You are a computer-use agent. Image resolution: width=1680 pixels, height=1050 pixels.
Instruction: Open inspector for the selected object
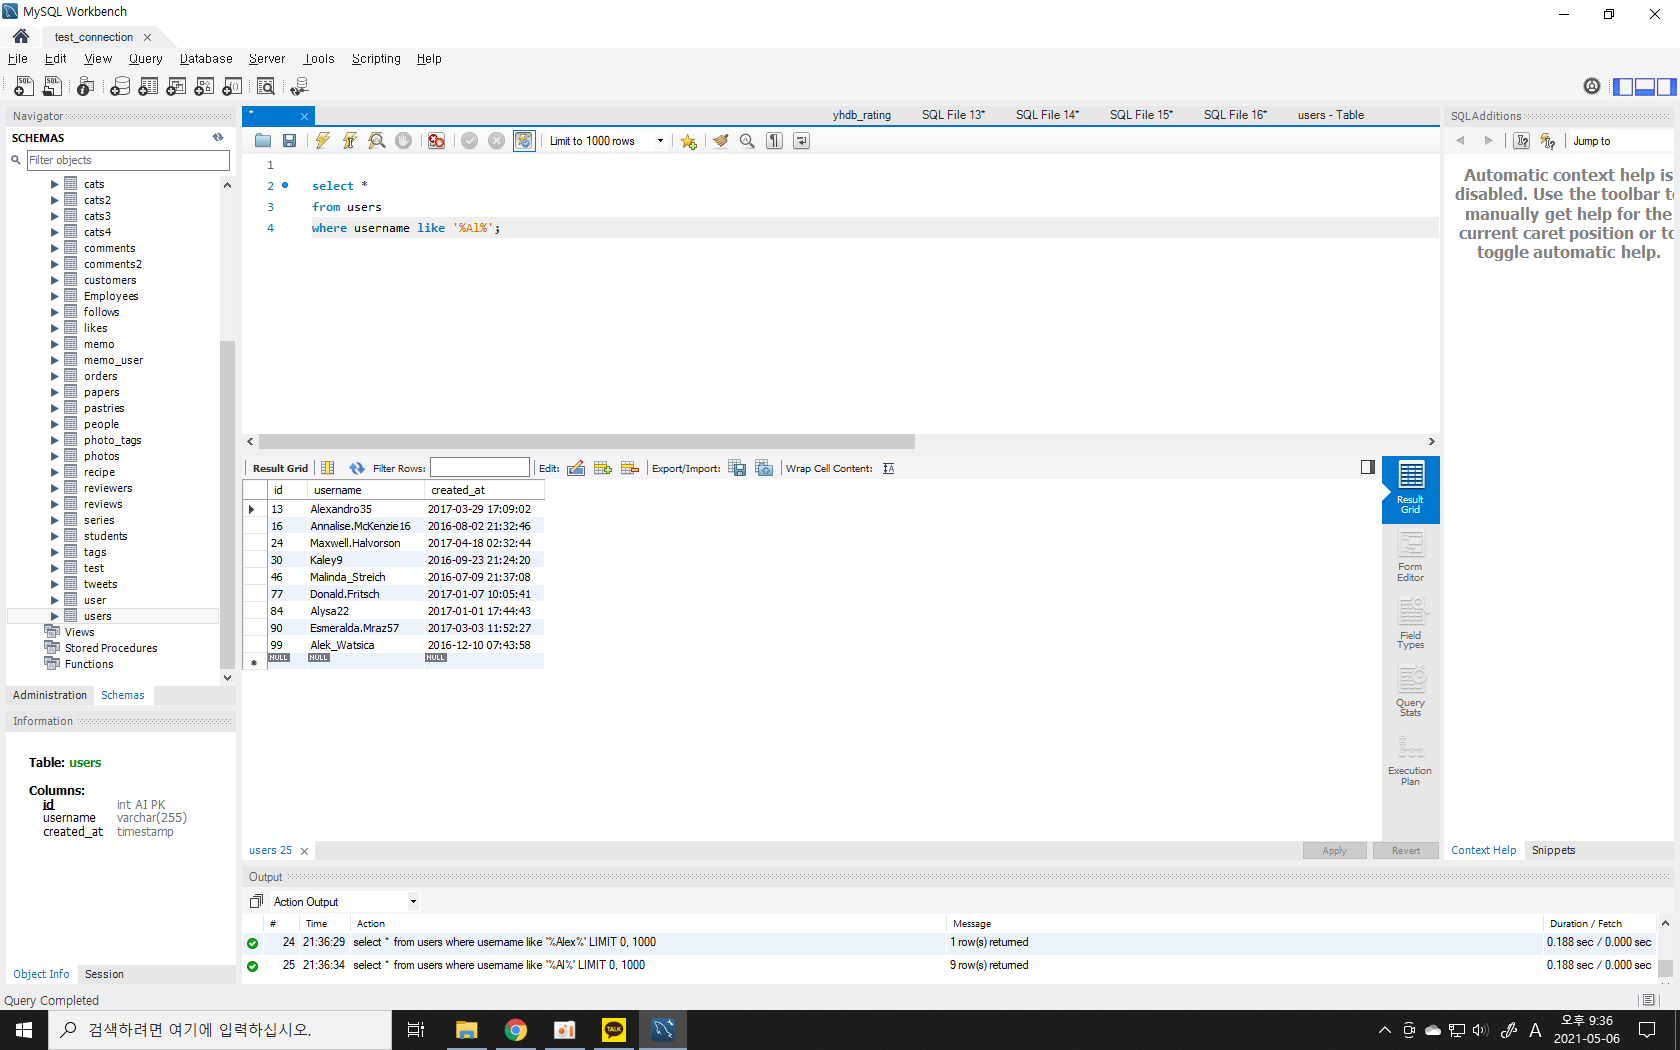pos(86,86)
